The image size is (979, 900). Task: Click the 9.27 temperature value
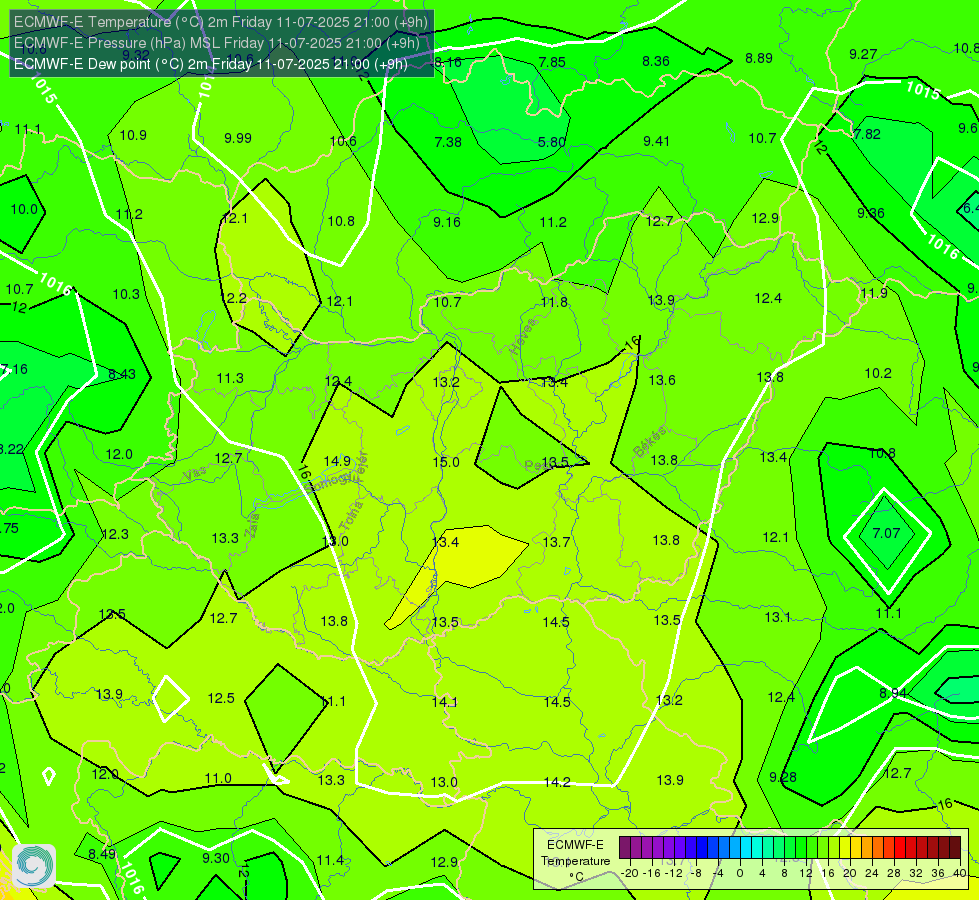click(863, 54)
